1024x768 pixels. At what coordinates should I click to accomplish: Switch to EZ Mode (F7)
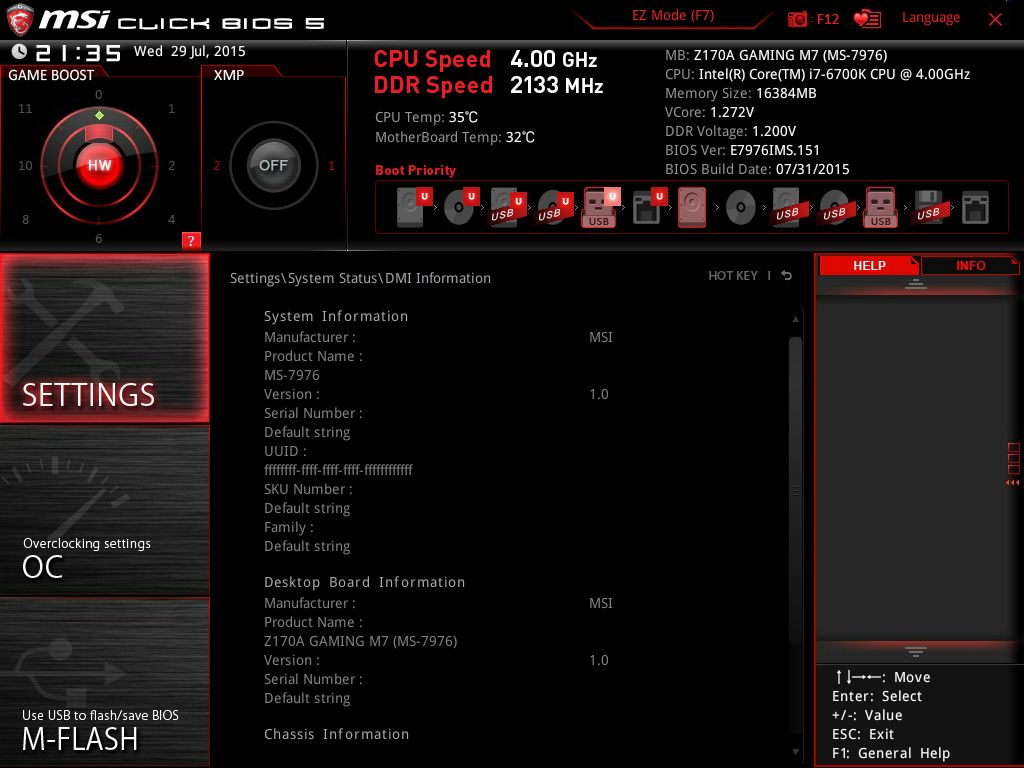[673, 15]
